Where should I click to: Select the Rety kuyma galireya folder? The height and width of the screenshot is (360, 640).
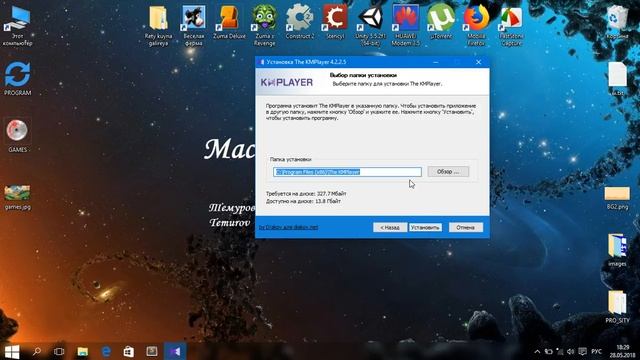pos(158,25)
